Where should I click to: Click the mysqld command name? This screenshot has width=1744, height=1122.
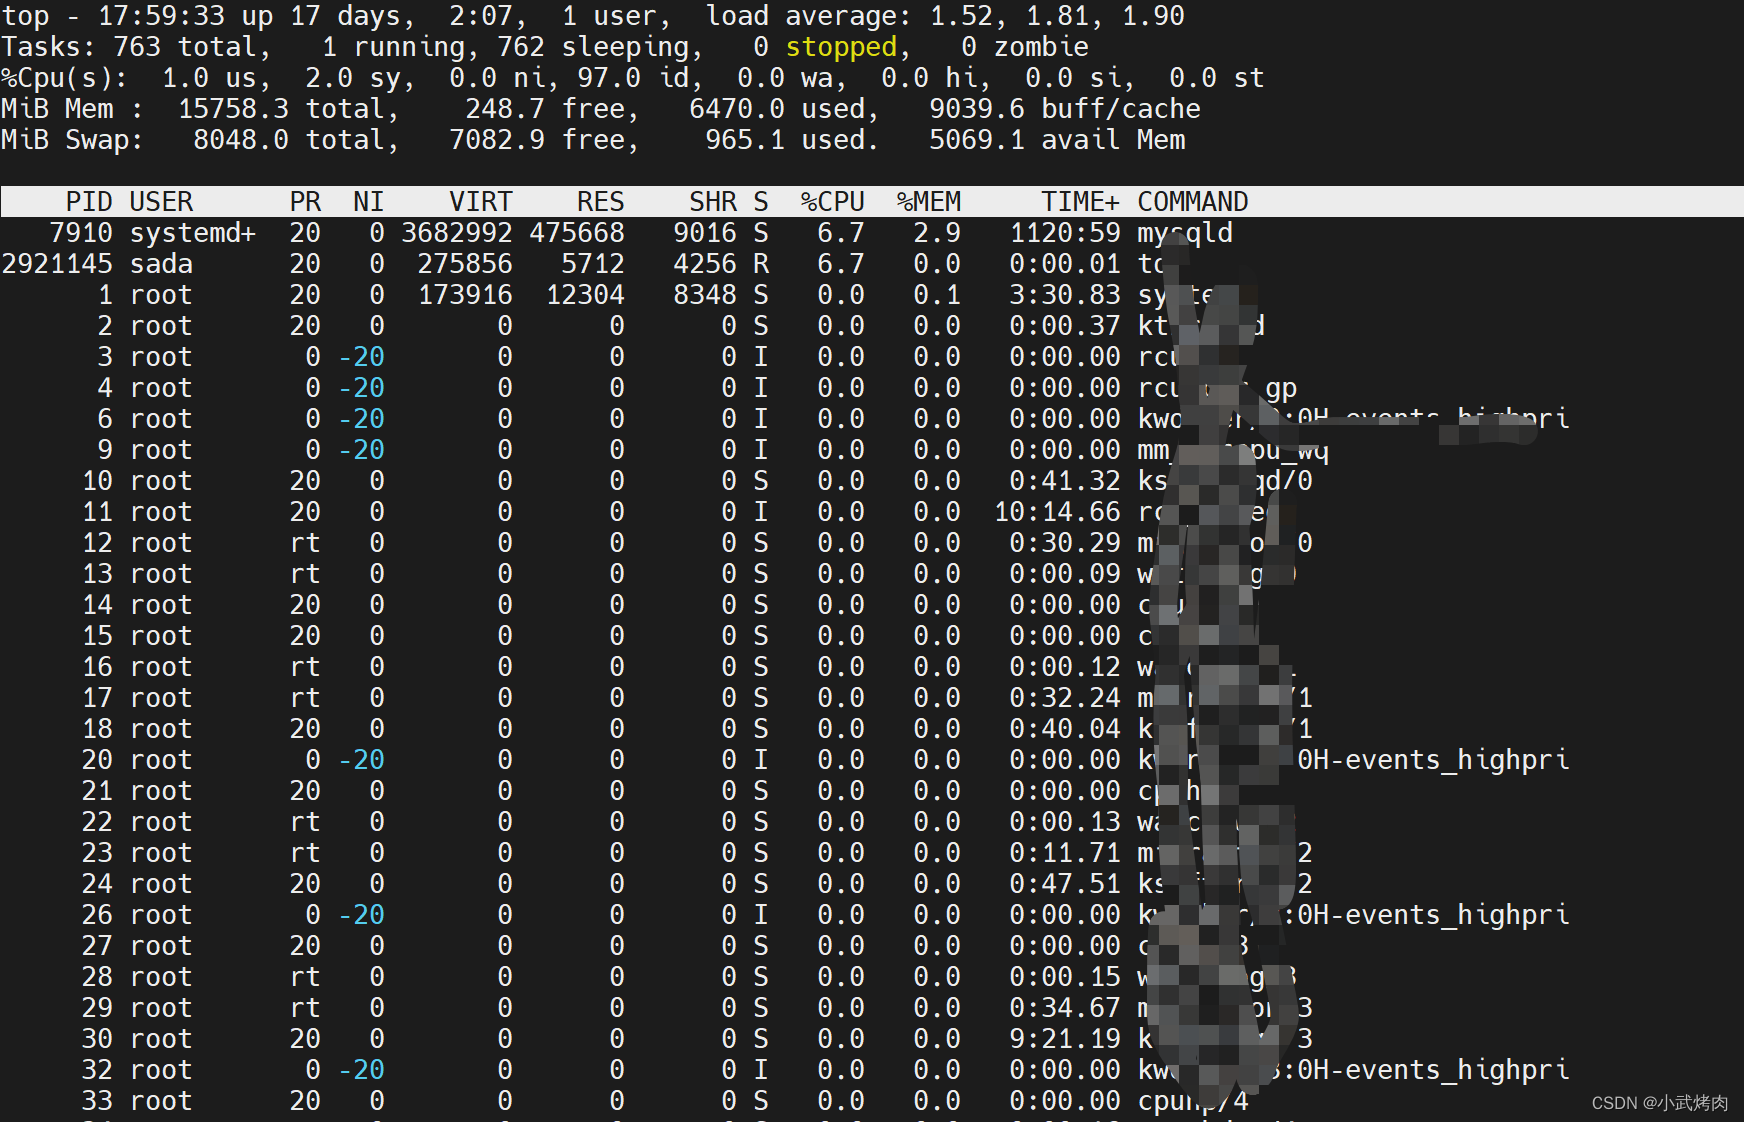(x=1184, y=233)
